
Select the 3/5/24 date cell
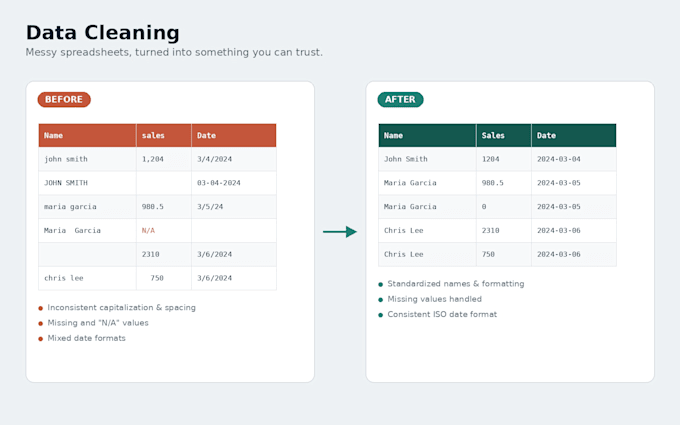[x=234, y=206]
